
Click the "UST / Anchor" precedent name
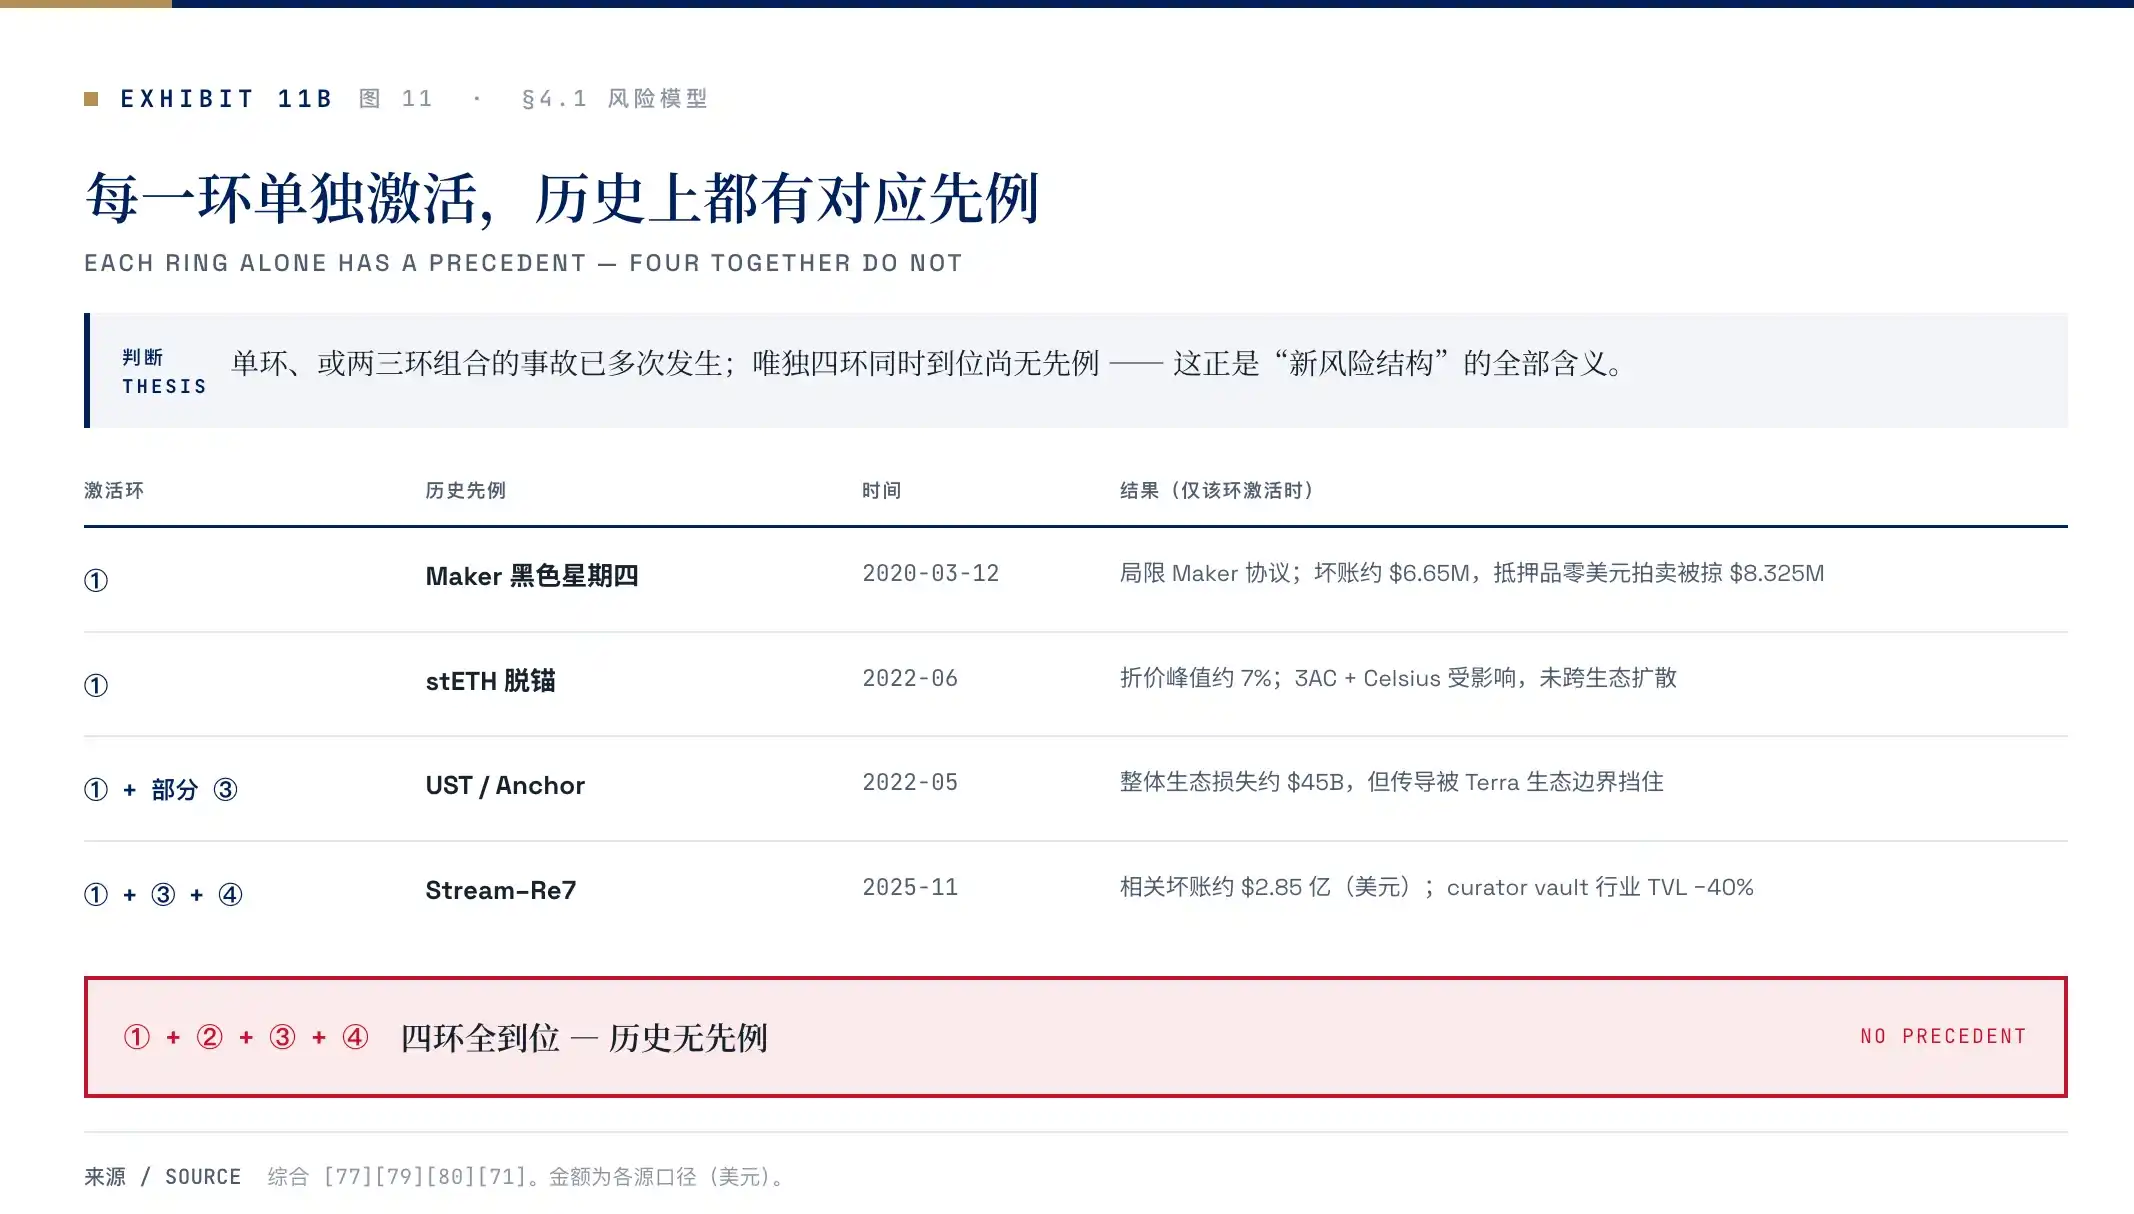(x=505, y=785)
